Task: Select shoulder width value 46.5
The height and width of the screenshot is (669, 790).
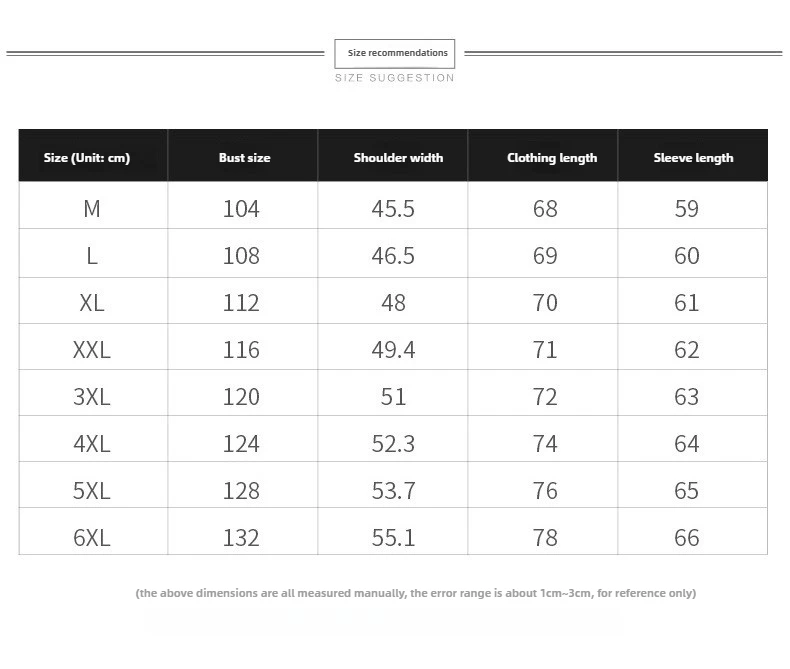Action: (x=393, y=255)
